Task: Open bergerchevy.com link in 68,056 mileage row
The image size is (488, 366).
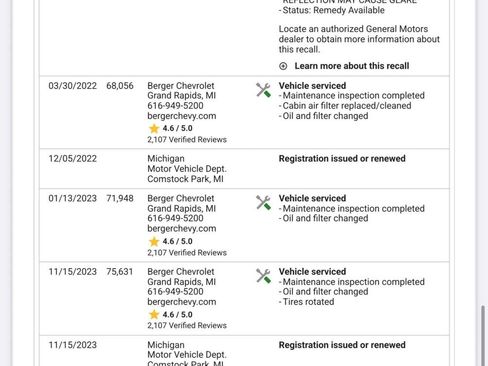Action: pos(182,116)
